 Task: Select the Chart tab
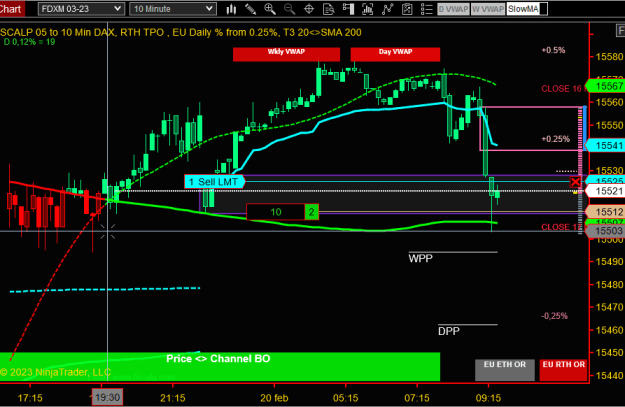click(x=11, y=9)
